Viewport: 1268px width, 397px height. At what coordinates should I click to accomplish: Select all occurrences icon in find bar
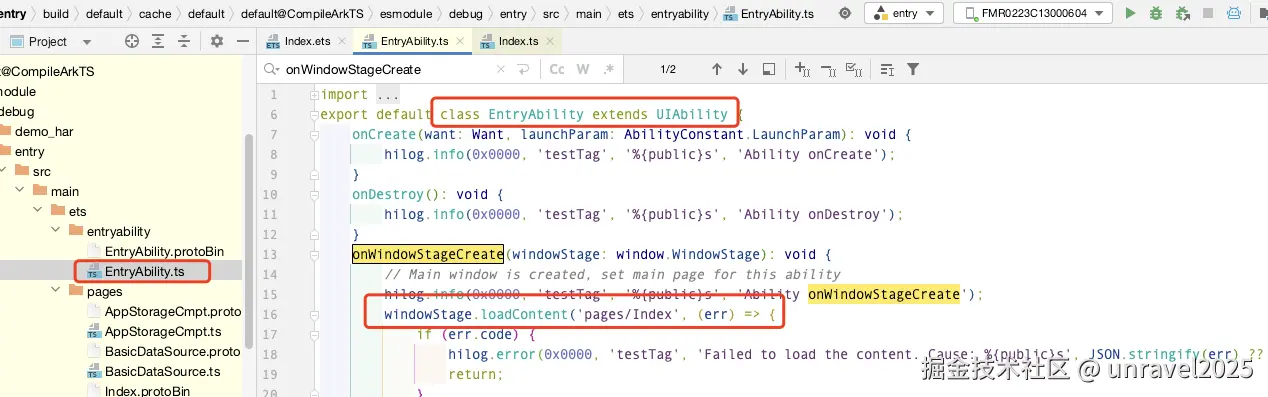point(854,69)
